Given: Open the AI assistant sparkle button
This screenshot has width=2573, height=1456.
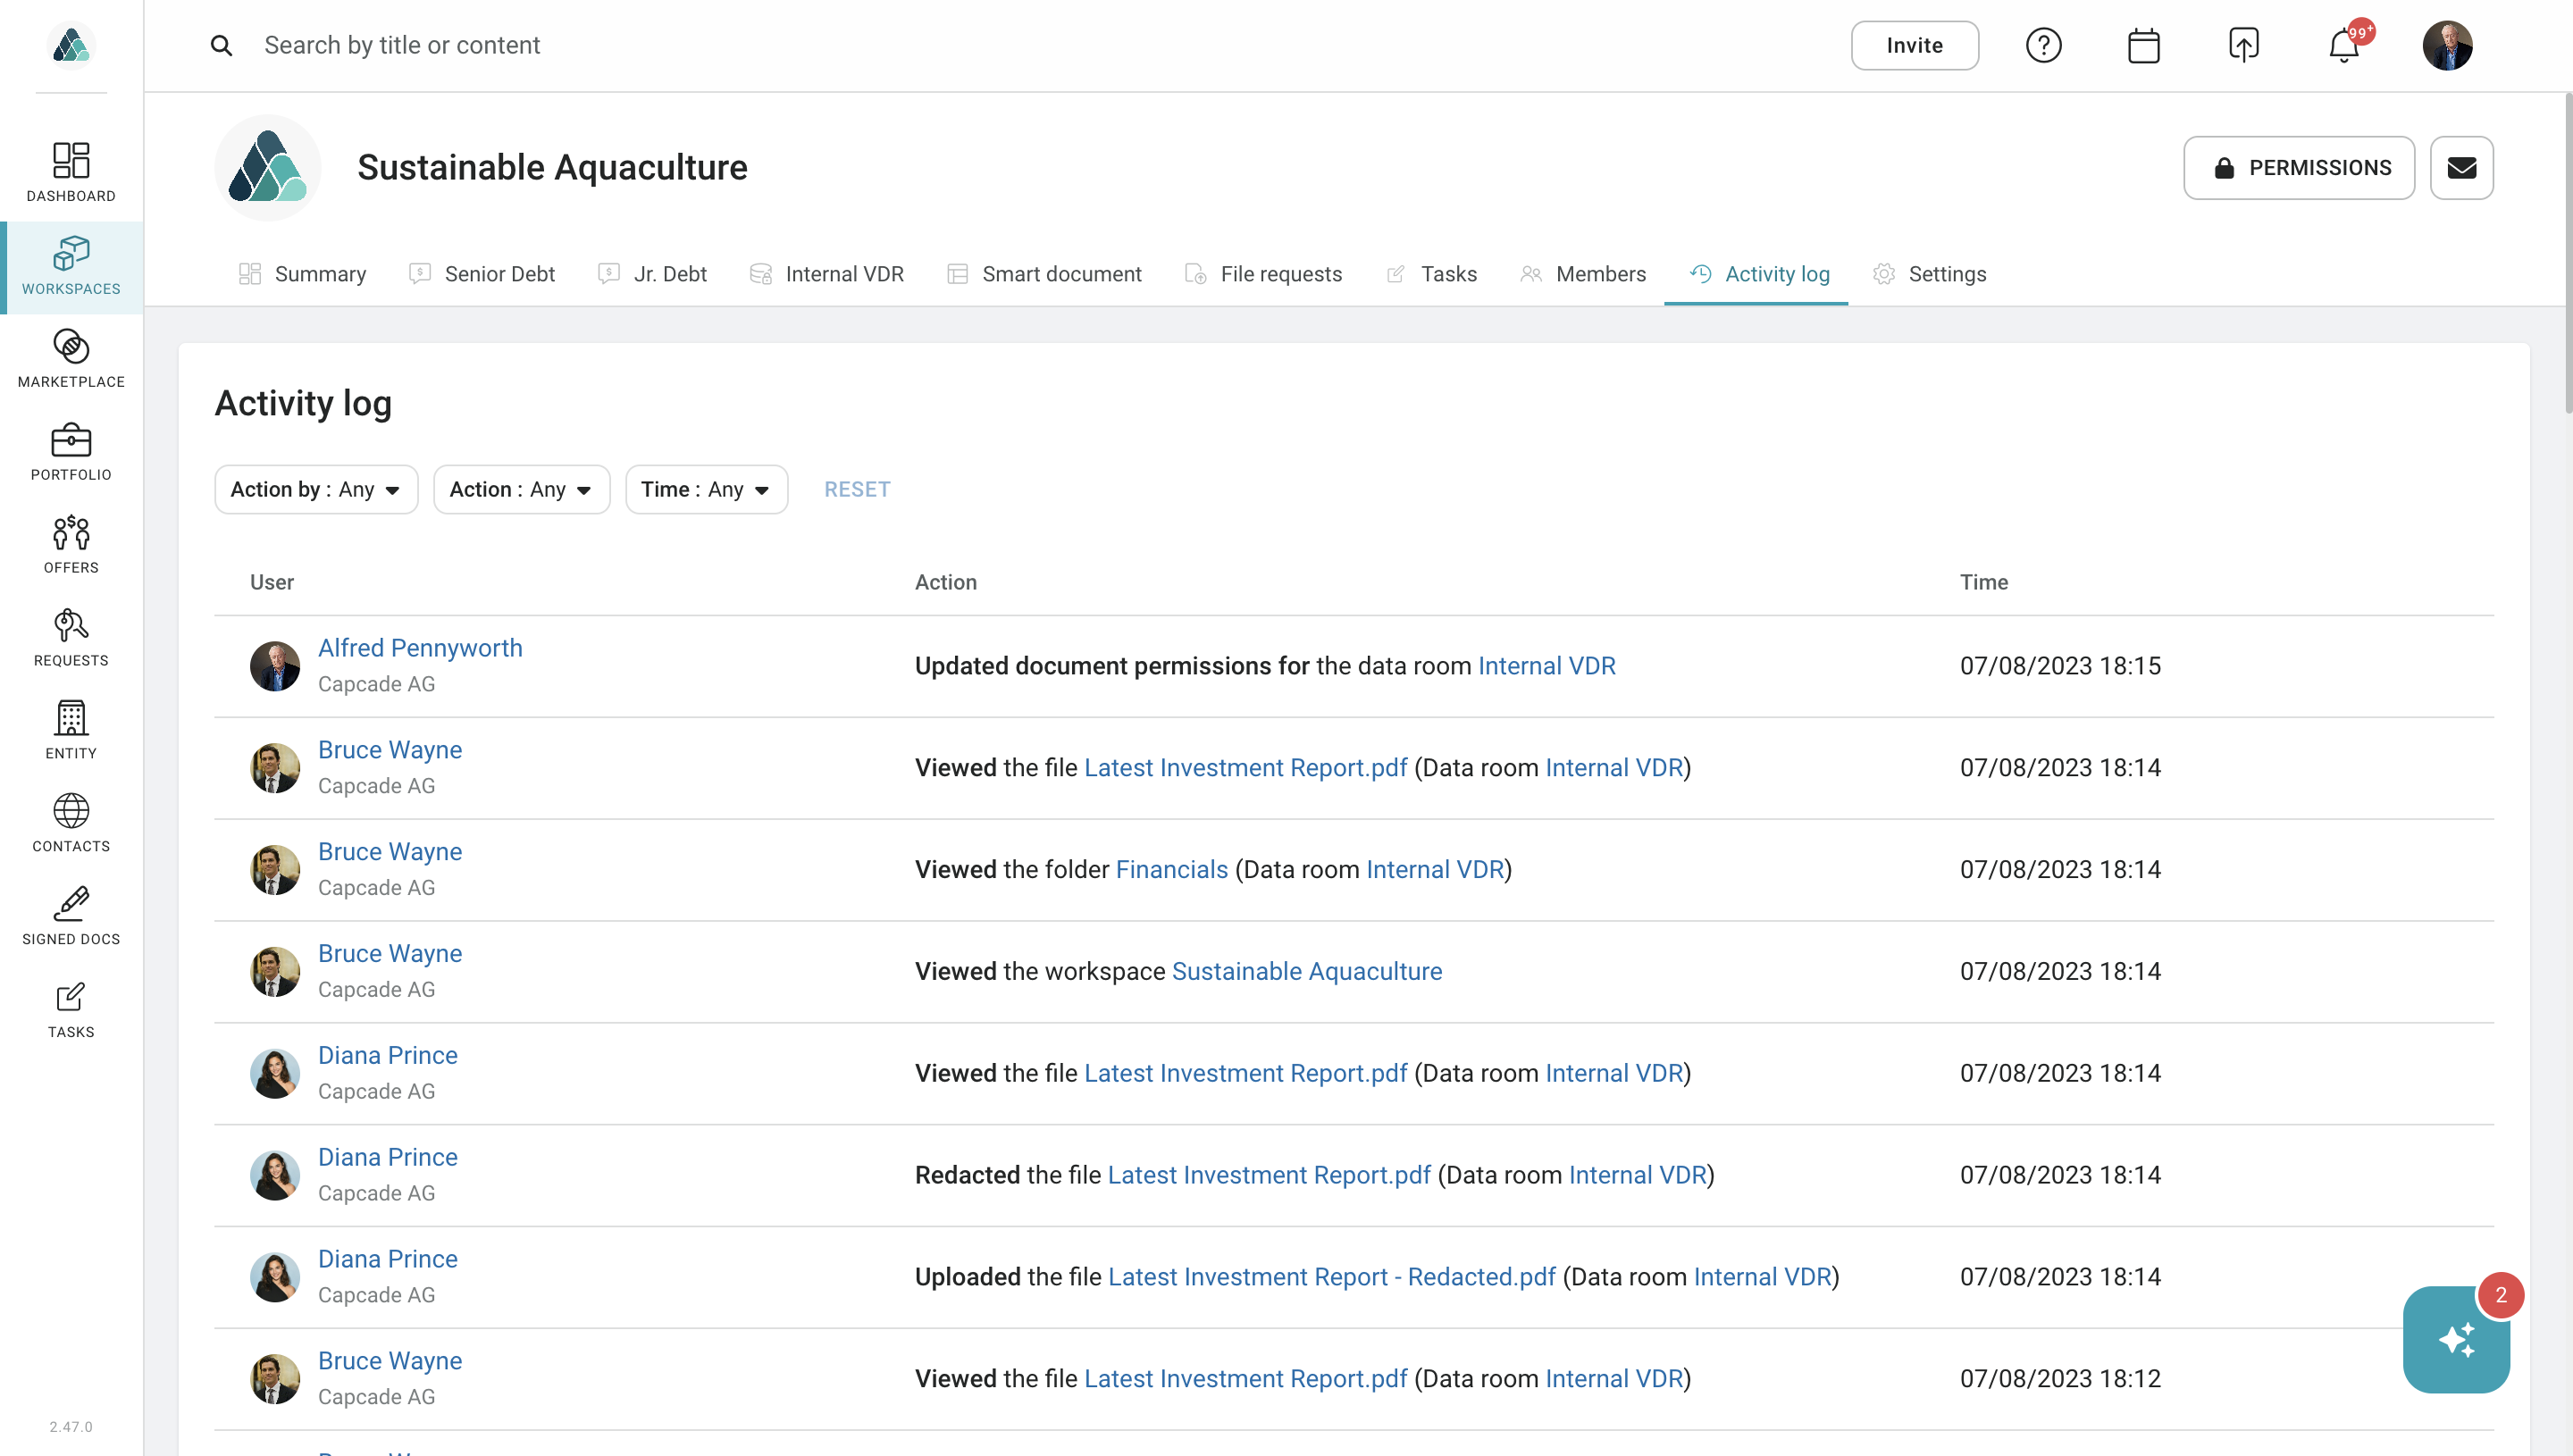Looking at the screenshot, I should tap(2455, 1339).
